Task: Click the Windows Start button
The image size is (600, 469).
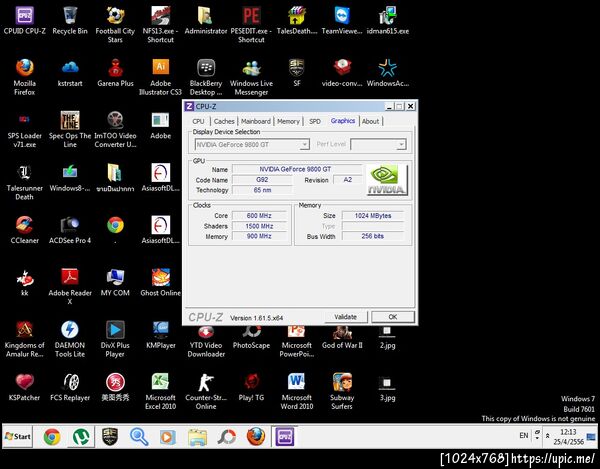Action: 18,436
